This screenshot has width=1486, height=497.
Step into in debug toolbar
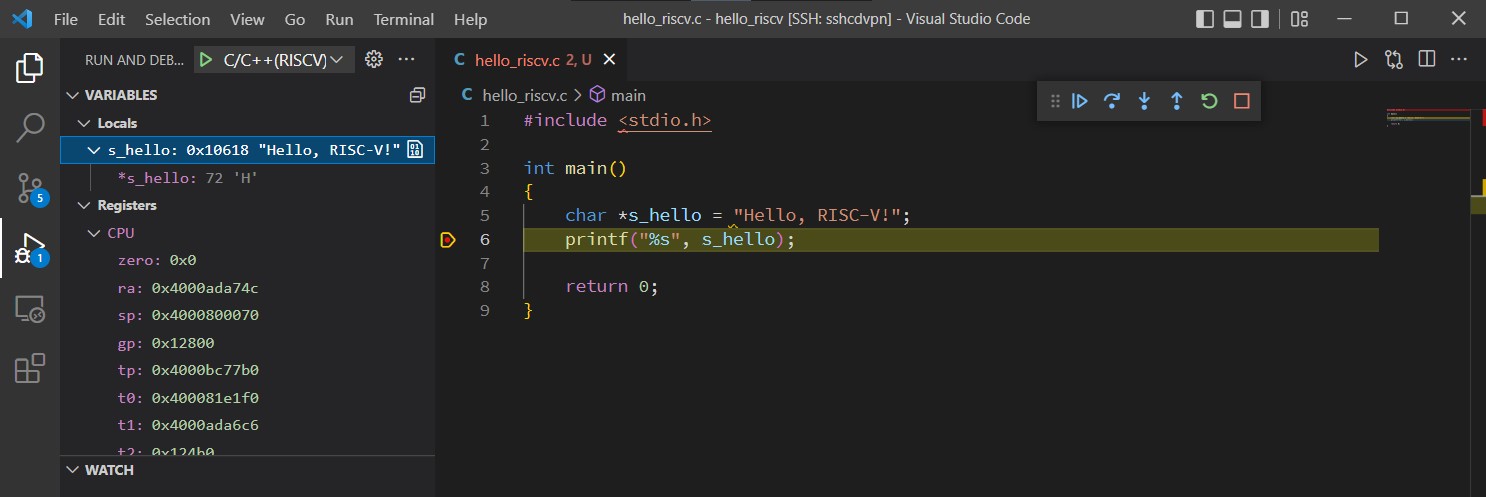[1144, 101]
